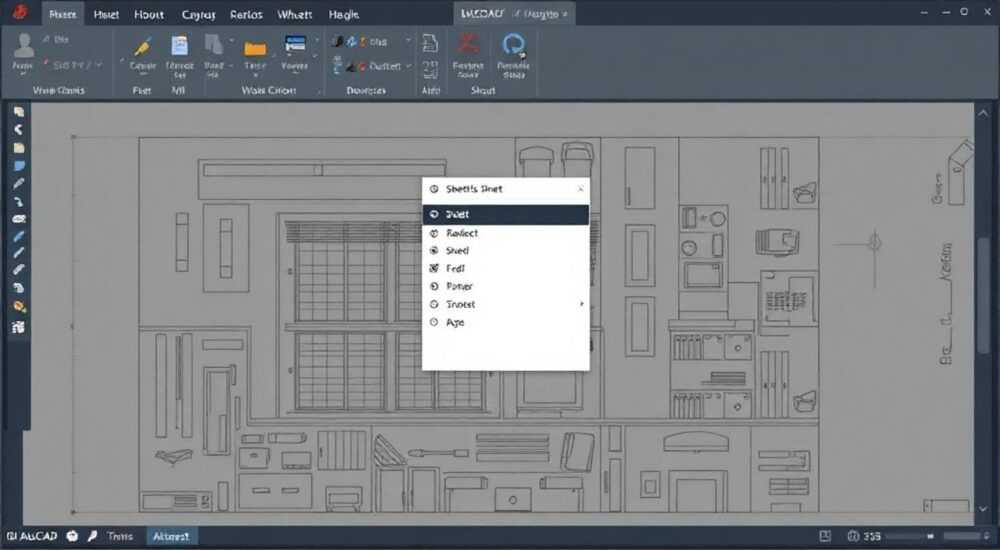Click the document title tab at top
The image size is (1000, 550).
pos(514,13)
